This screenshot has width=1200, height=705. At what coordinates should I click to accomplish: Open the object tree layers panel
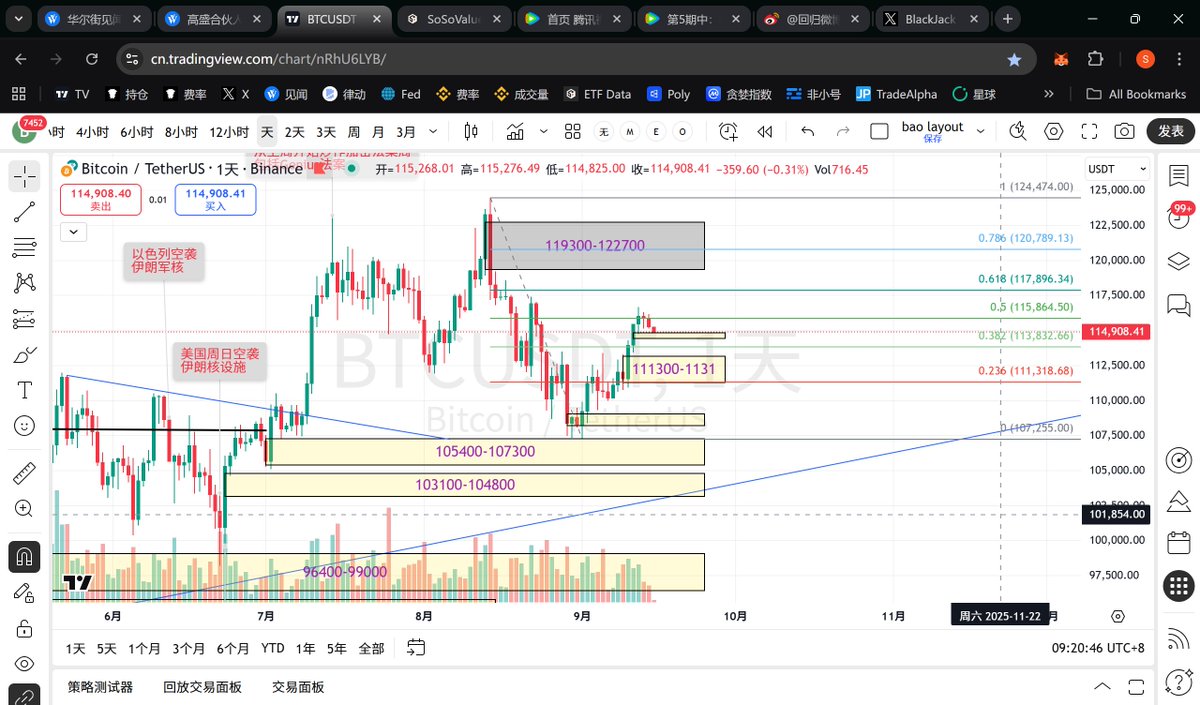tap(1178, 262)
